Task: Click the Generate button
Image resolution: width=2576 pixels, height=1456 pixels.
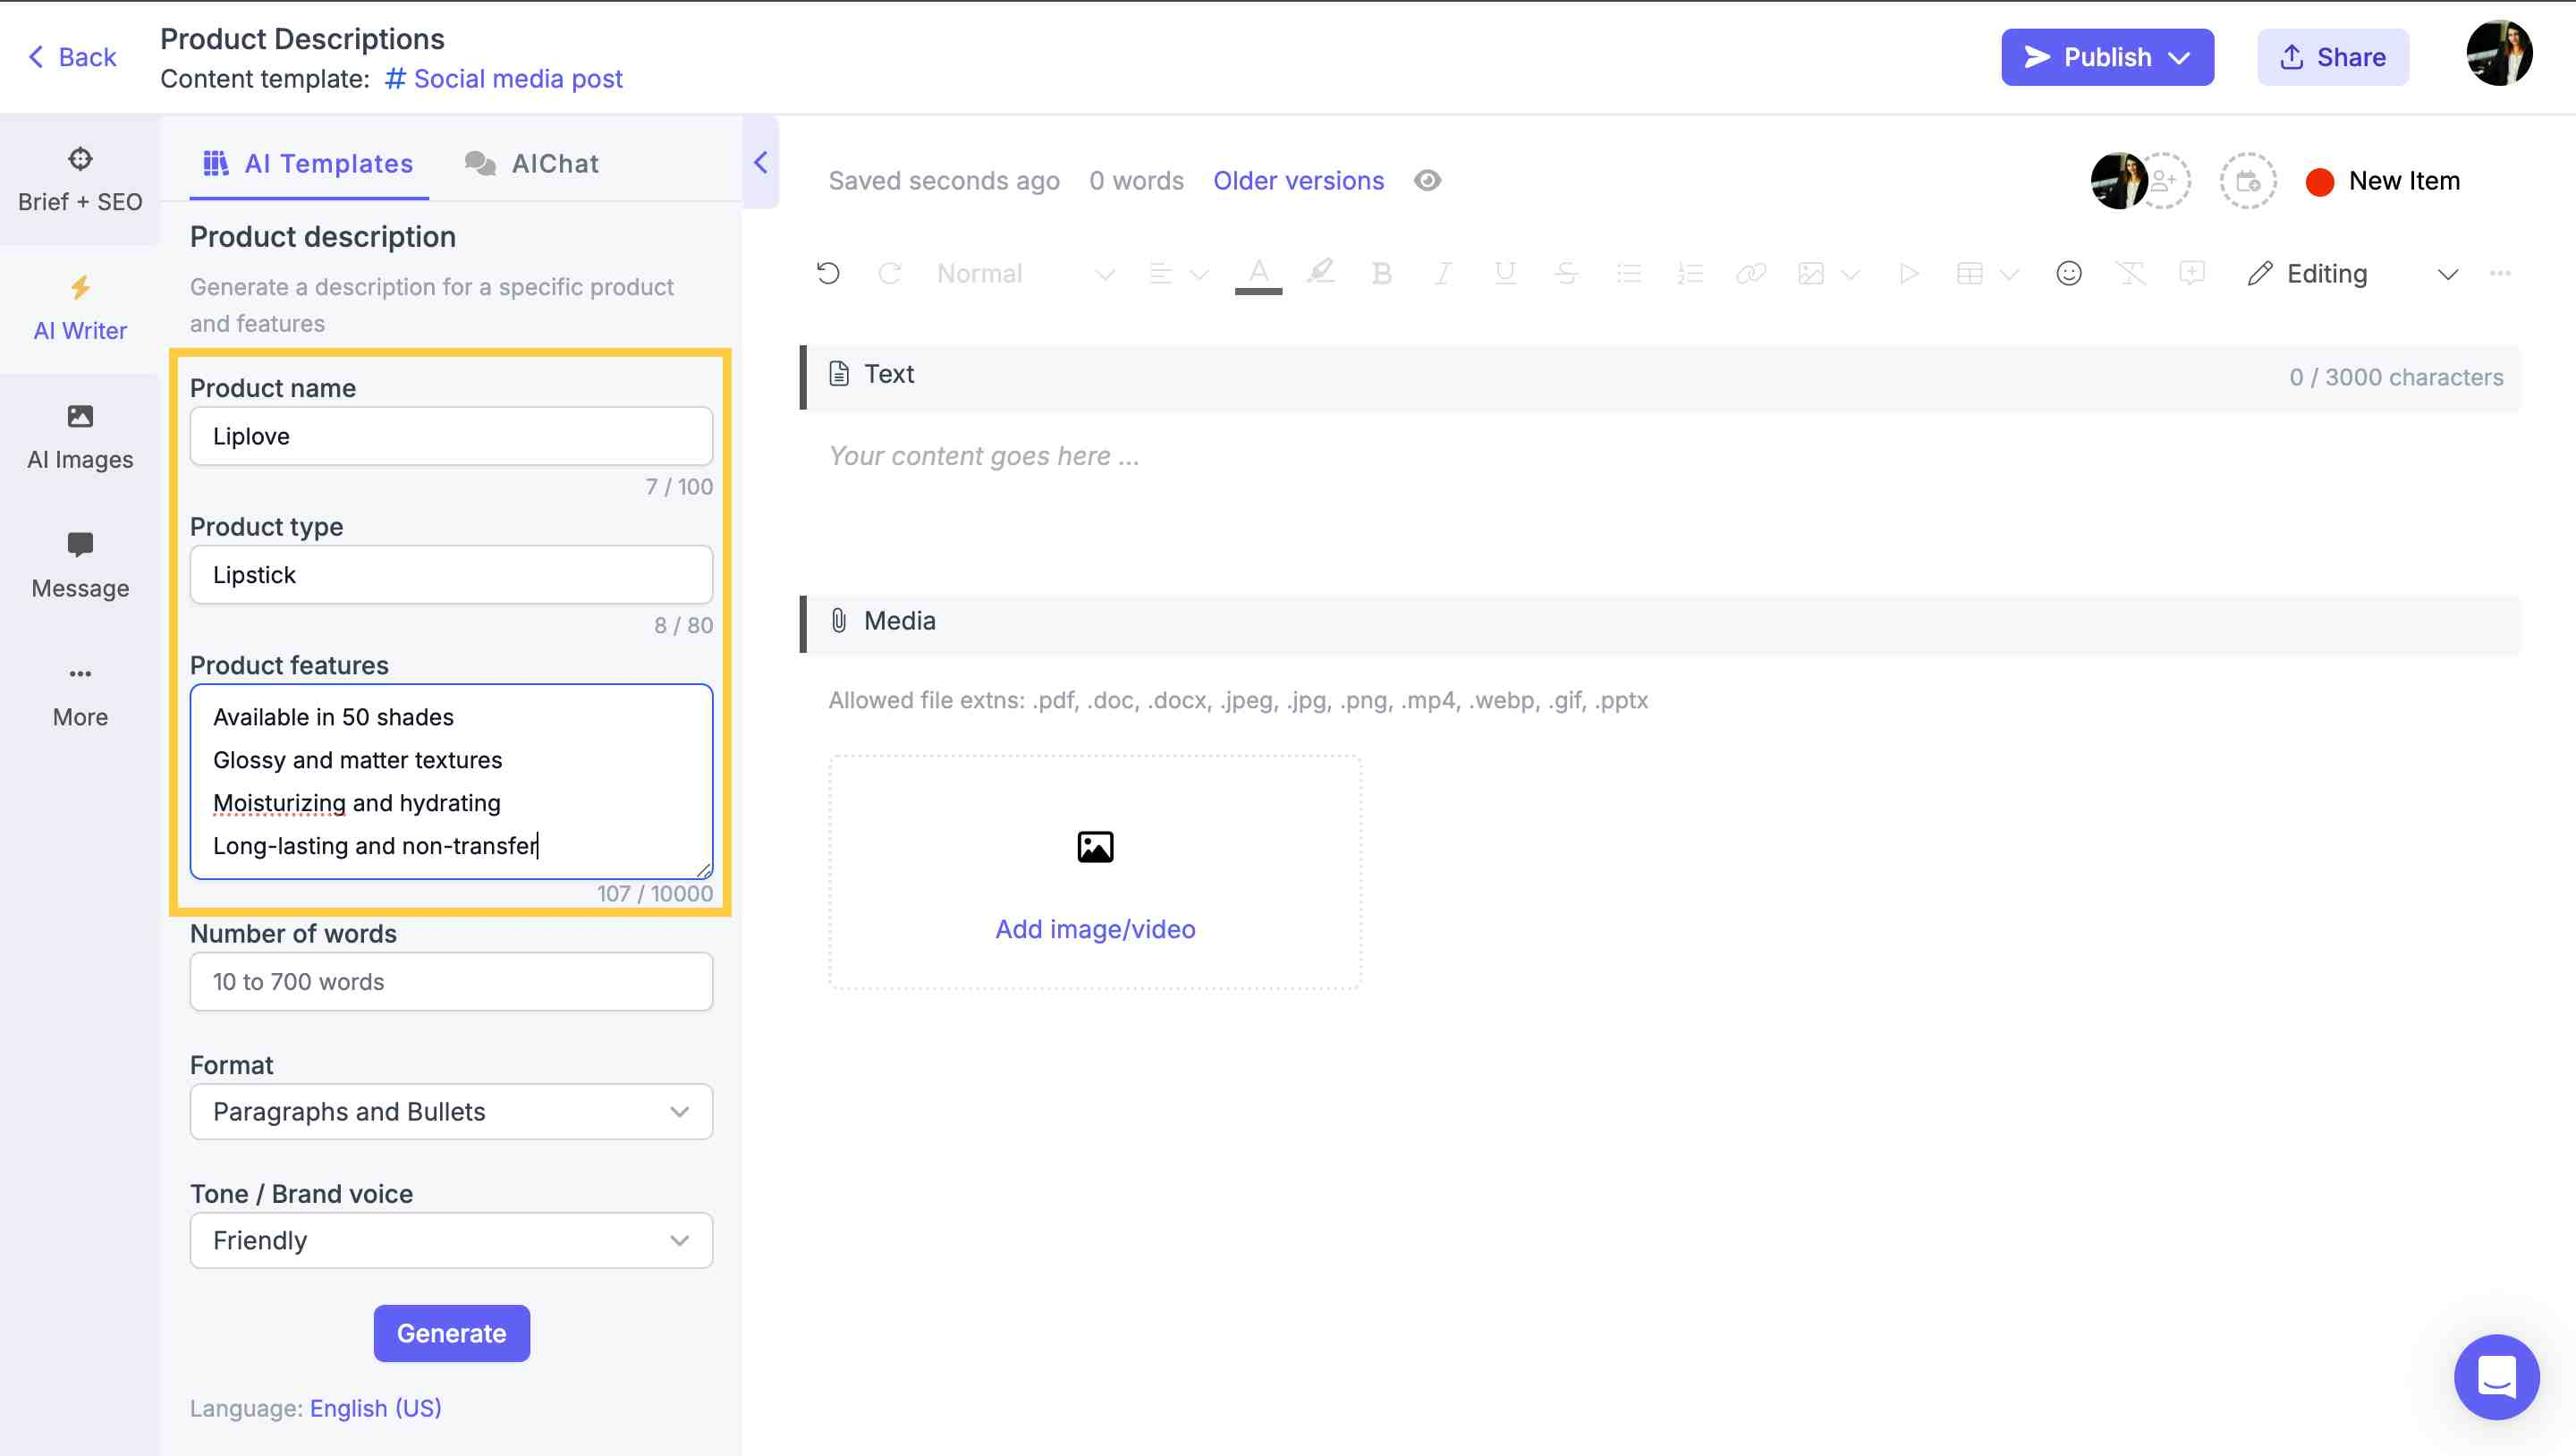Action: tap(451, 1333)
